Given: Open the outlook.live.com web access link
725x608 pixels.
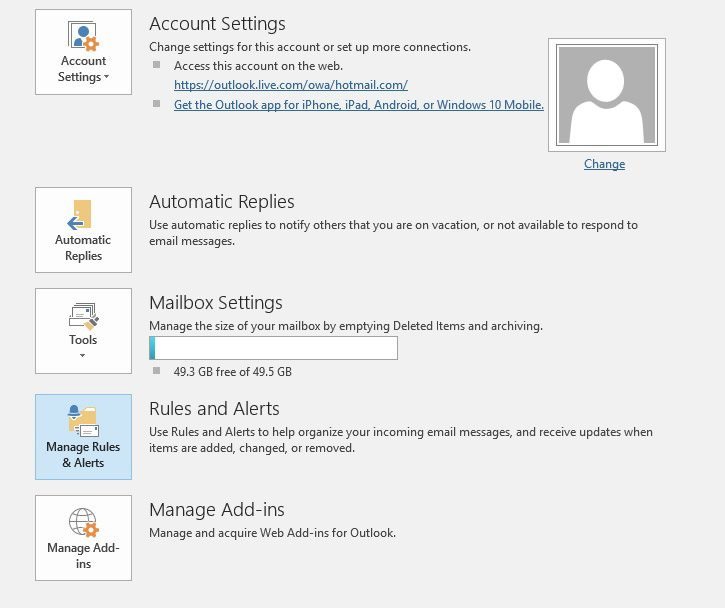Looking at the screenshot, I should point(291,85).
